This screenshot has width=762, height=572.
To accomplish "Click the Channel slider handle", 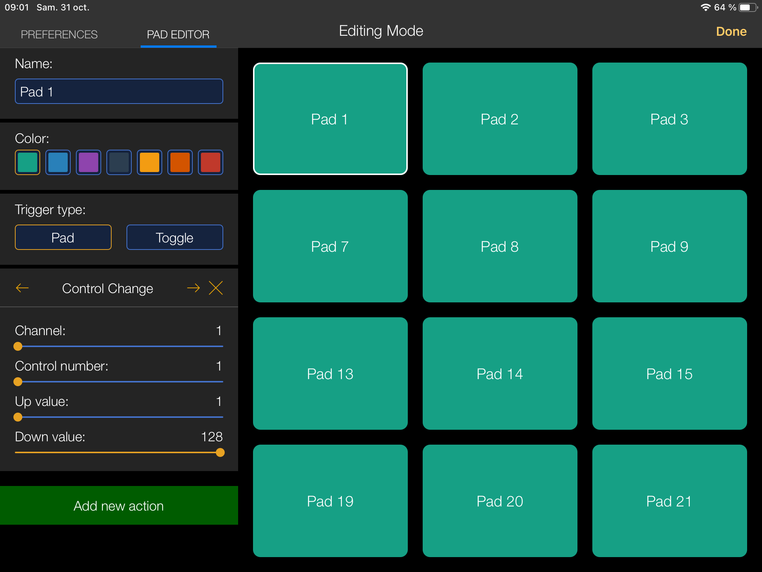I will (18, 346).
